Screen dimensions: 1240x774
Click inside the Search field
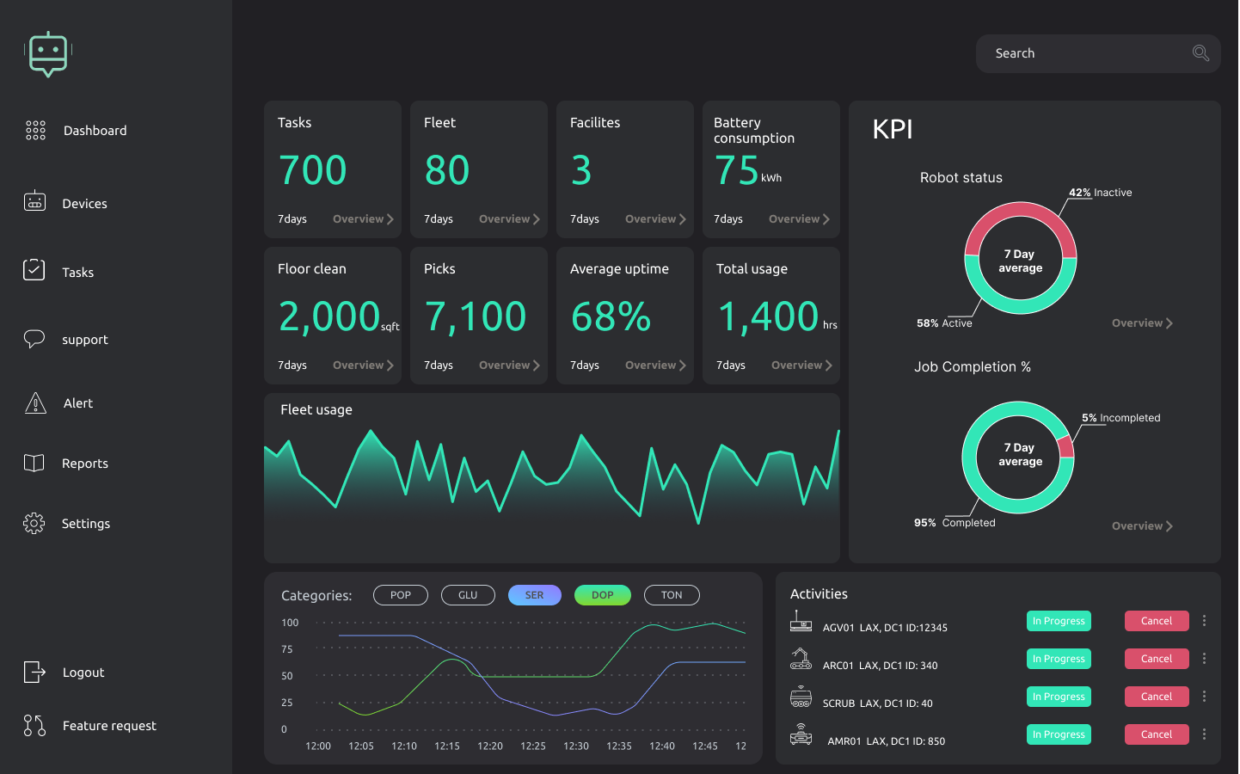[x=1080, y=53]
